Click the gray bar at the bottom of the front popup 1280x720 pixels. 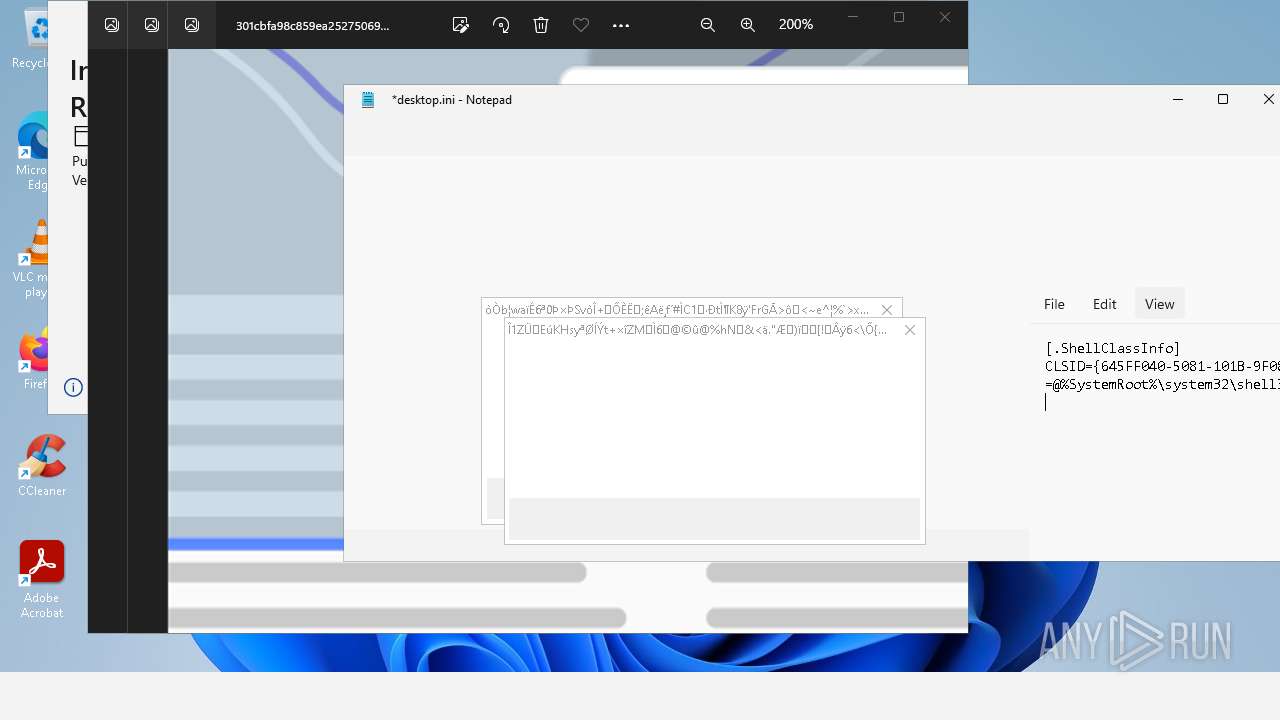714,519
